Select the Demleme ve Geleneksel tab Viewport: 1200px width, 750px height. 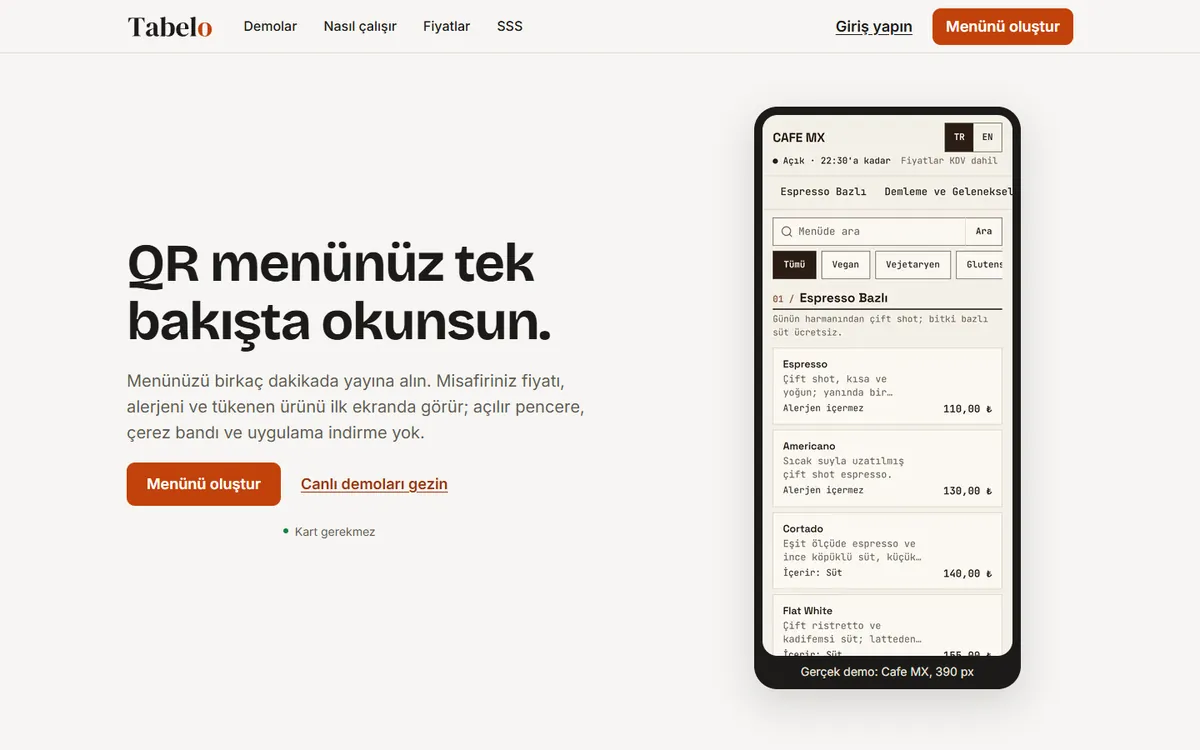tap(947, 191)
